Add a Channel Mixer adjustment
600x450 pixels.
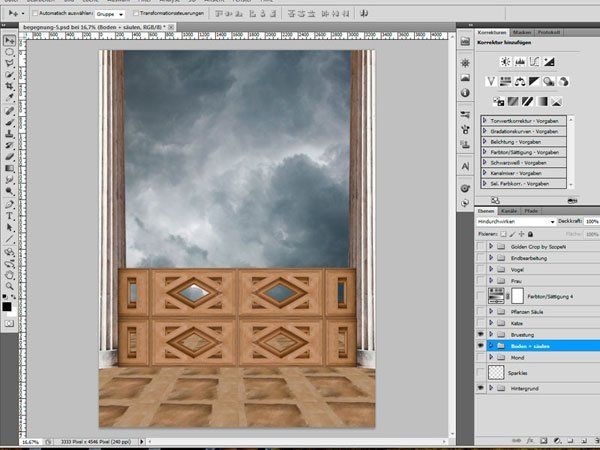tap(563, 82)
